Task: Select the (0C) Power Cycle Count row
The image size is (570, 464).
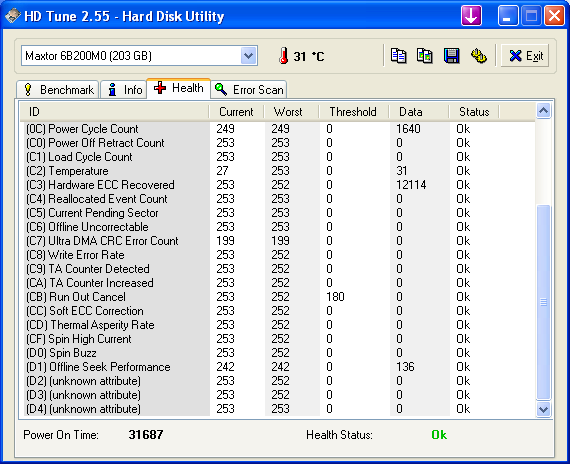Action: (x=280, y=129)
